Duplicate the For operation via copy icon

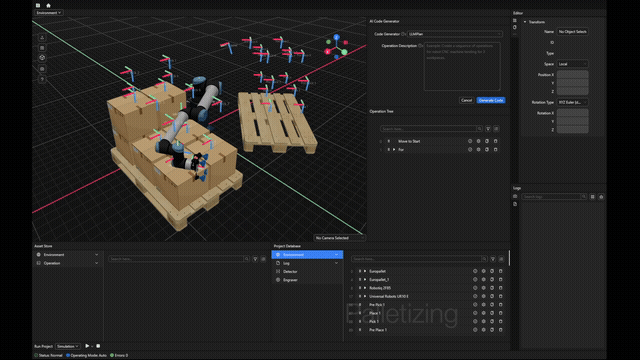tap(487, 149)
